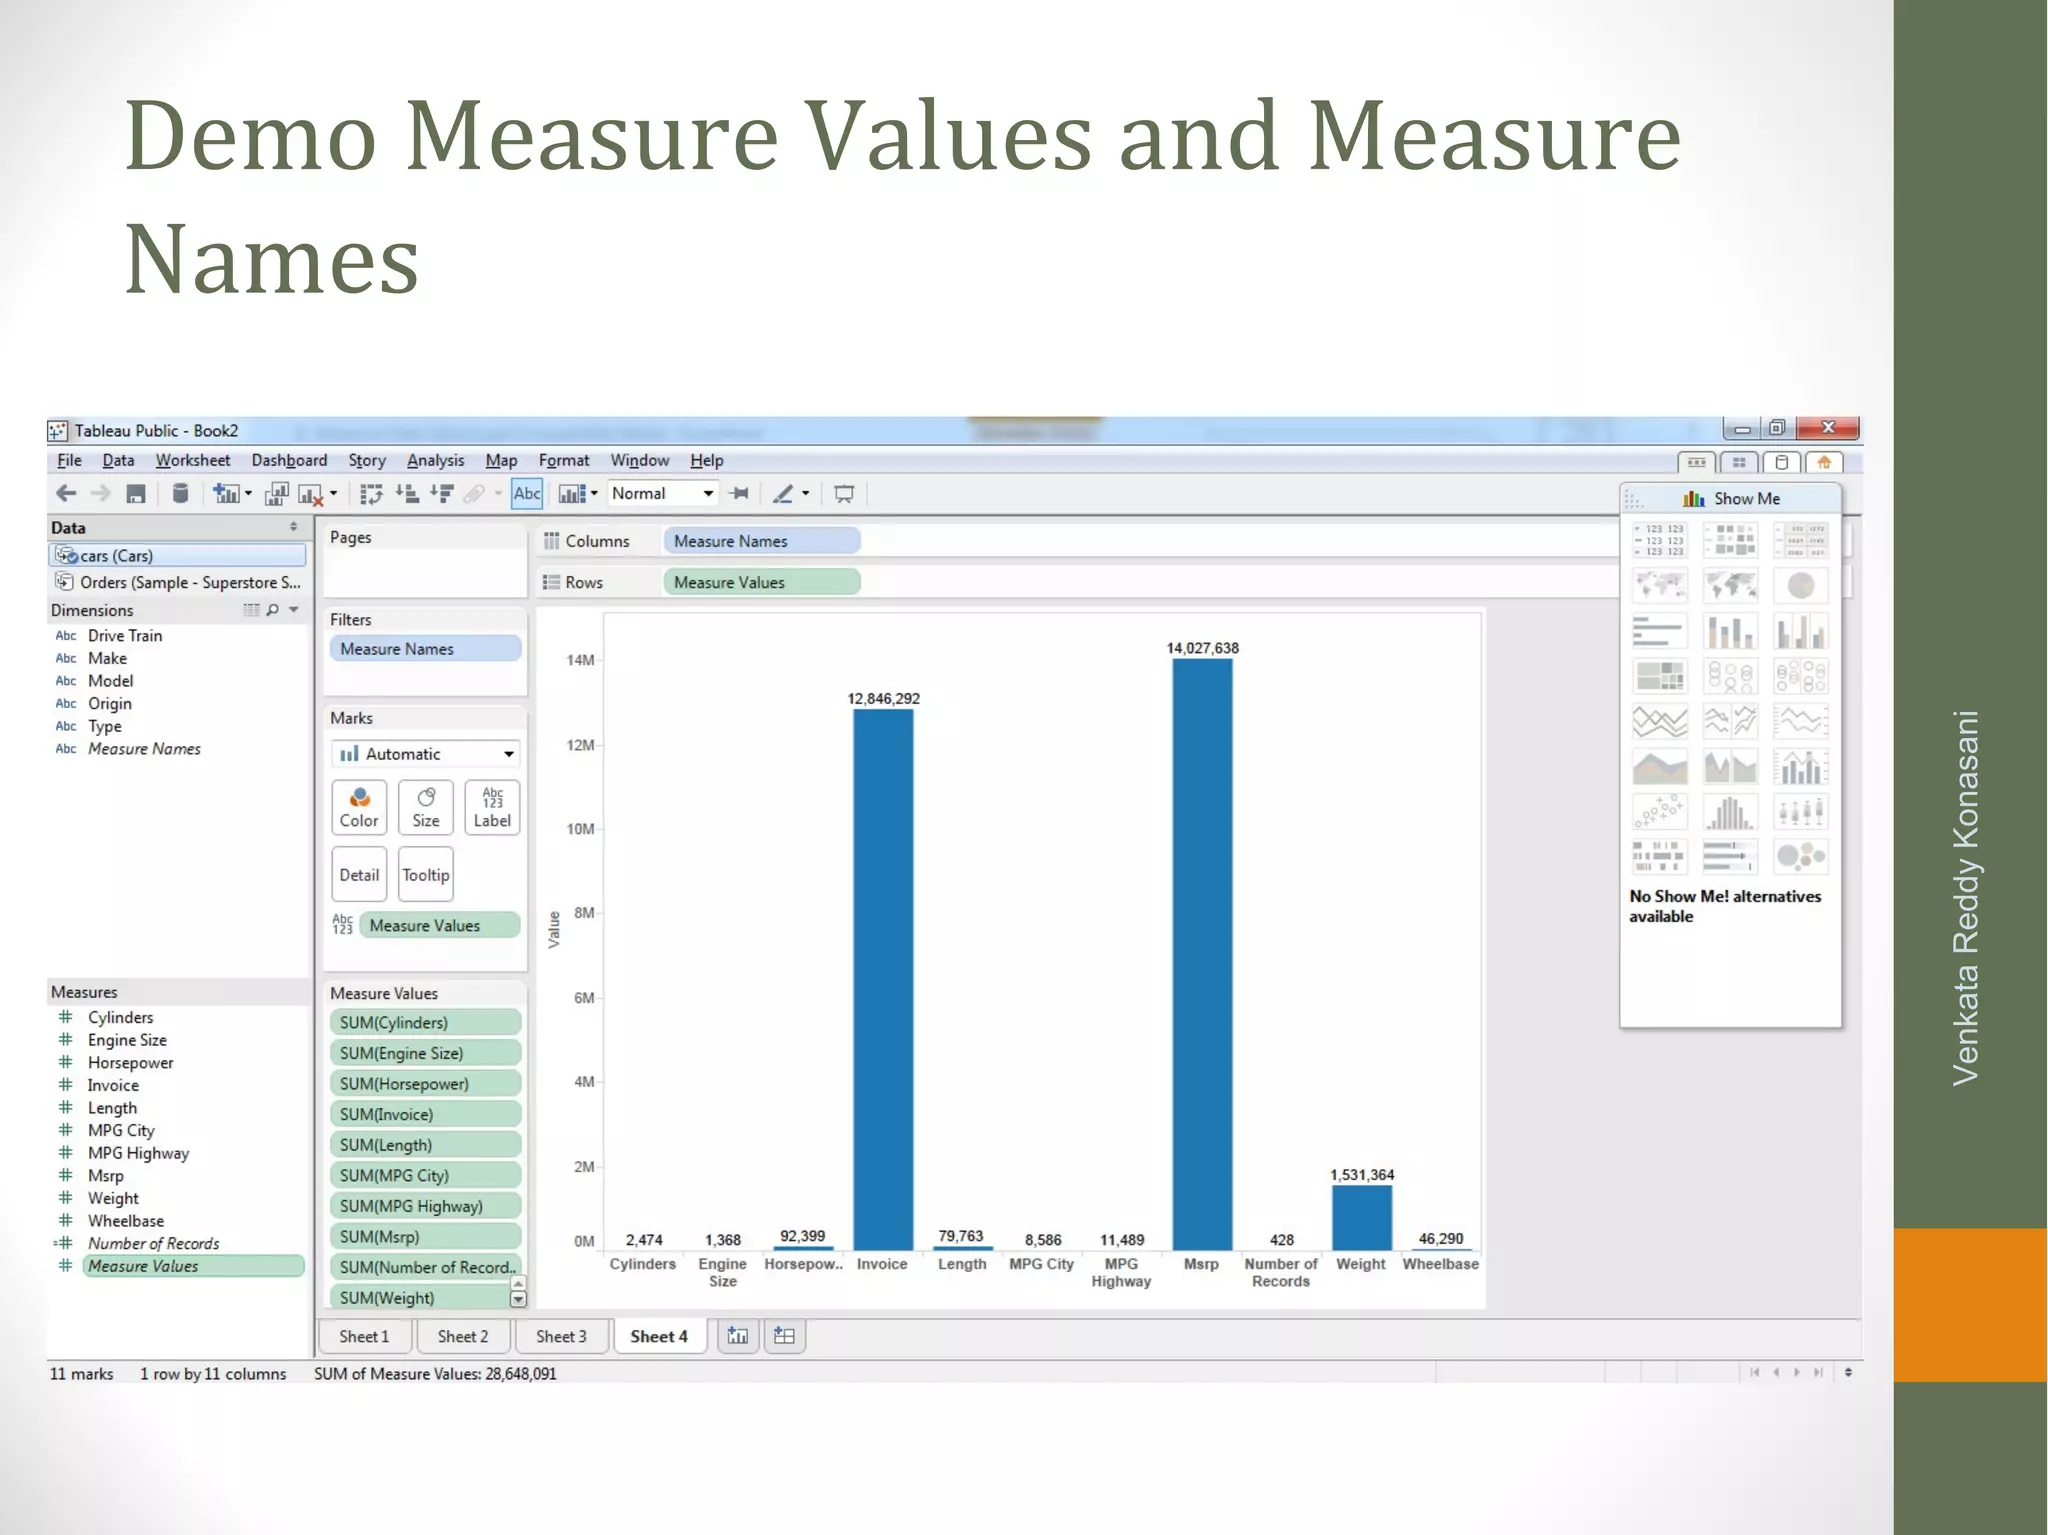Open the Format menu
Viewport: 2048px width, 1535px height.
pos(564,460)
